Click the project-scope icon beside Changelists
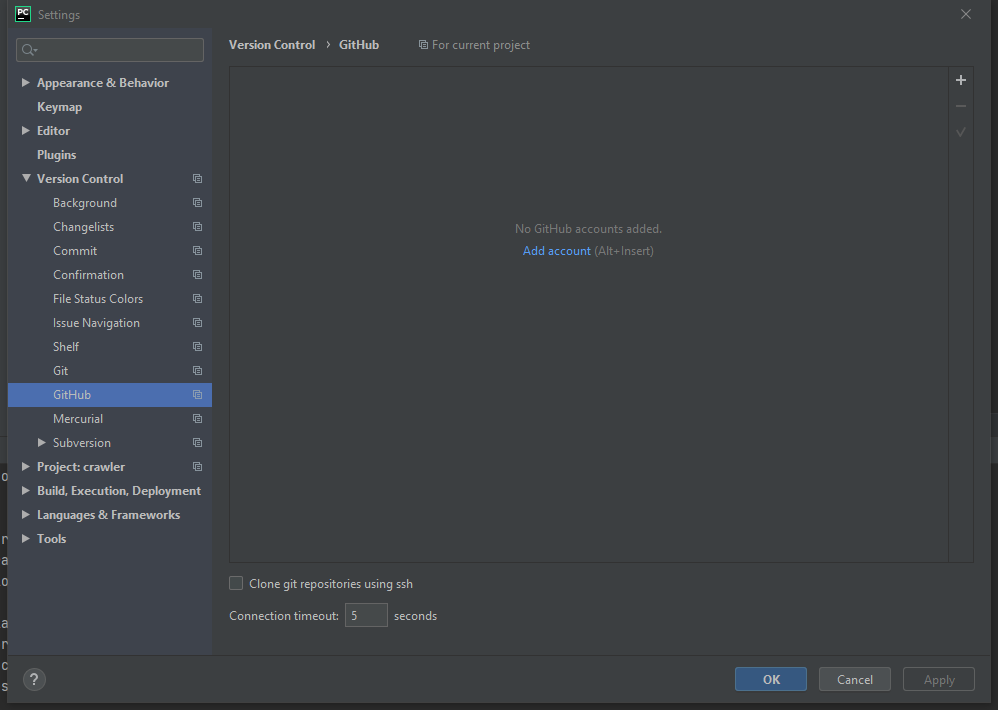Screen dimensions: 998x710 pos(197,227)
